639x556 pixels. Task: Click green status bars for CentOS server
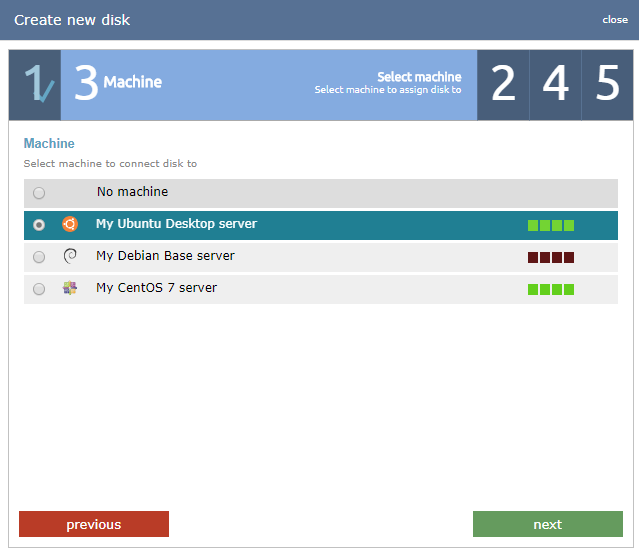tap(551, 289)
